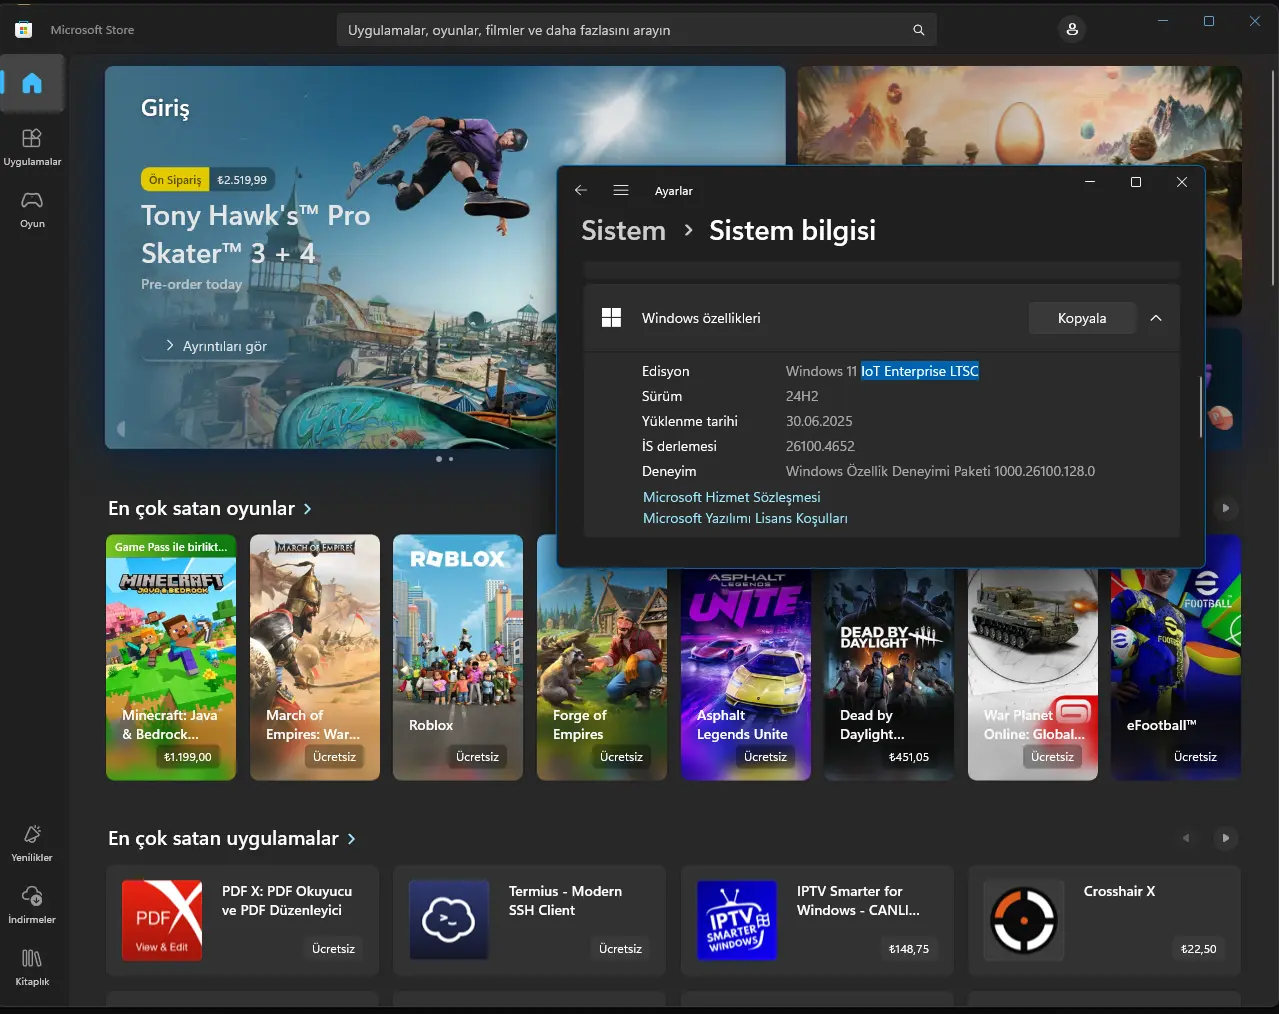1279x1014 pixels.
Task: Click the Ücretsiz label on PDF X
Action: coord(333,948)
